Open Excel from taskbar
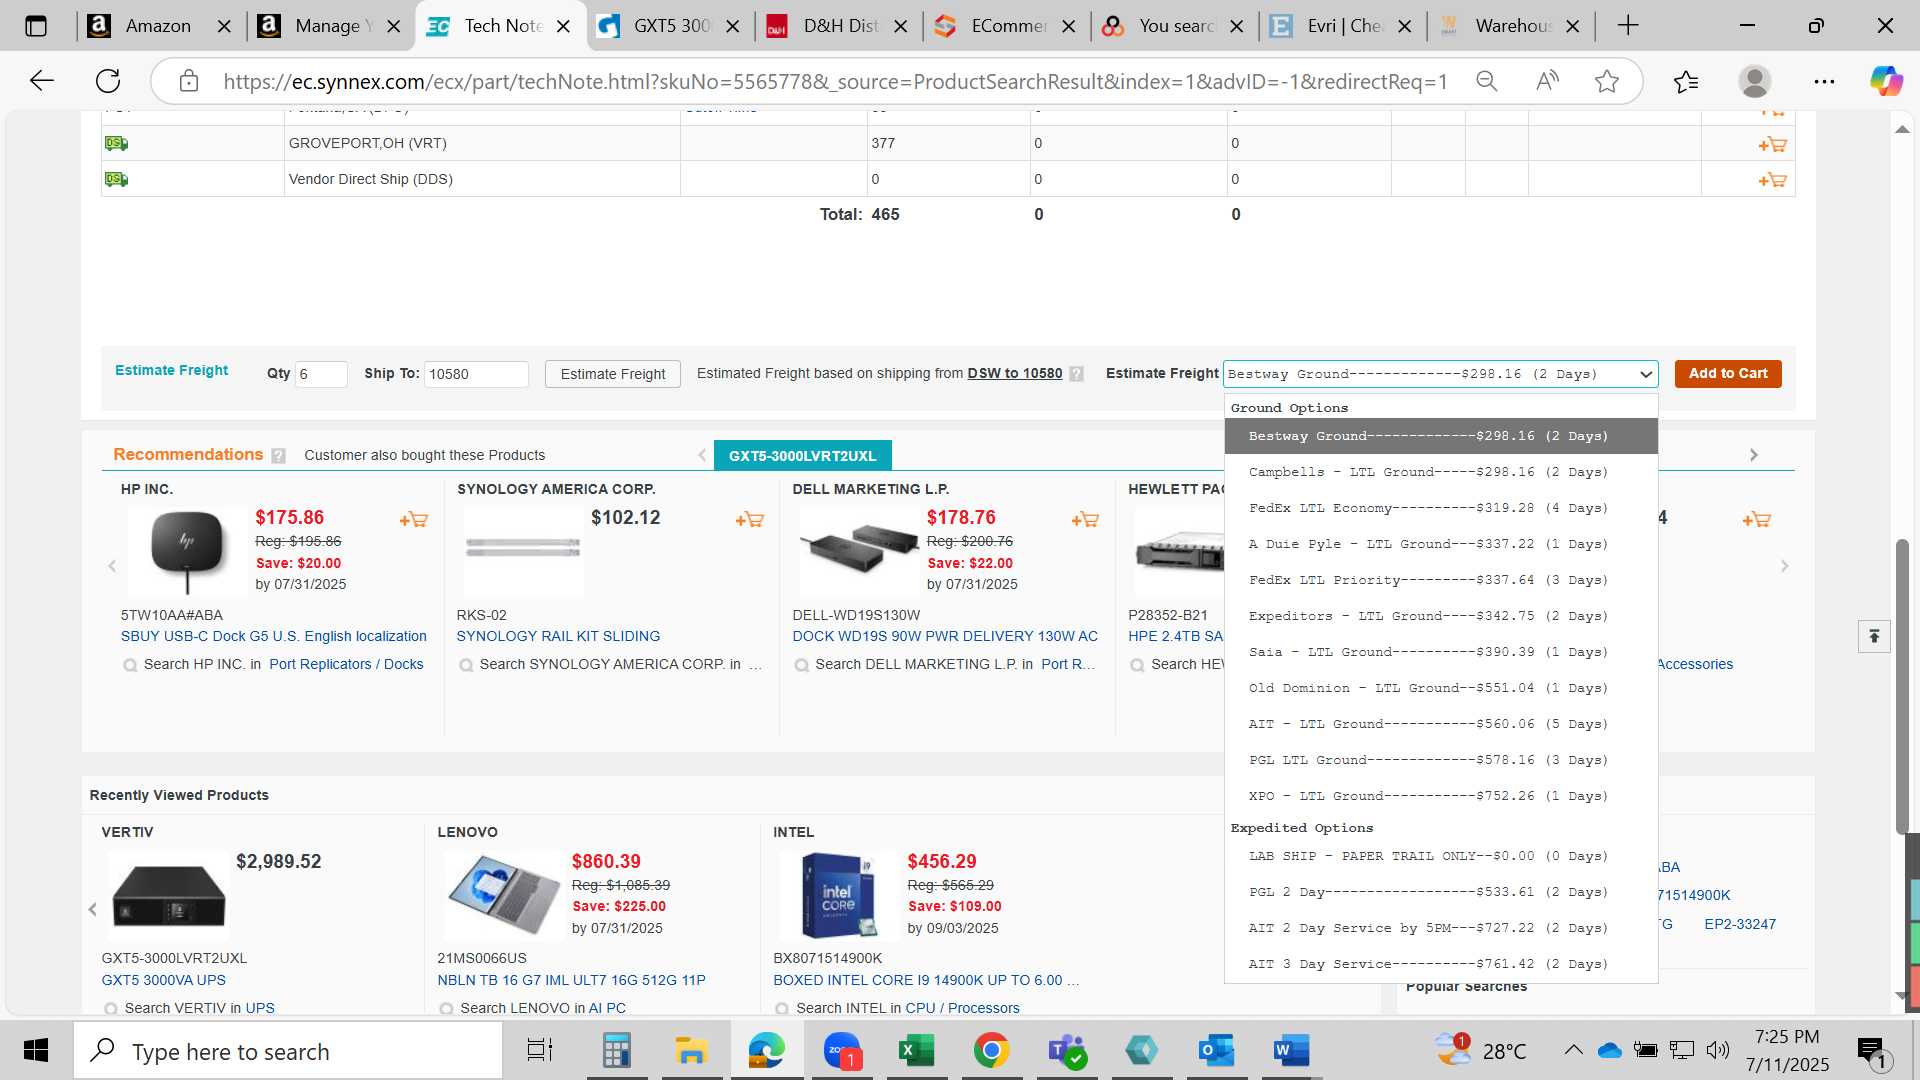The height and width of the screenshot is (1080, 1920). (916, 1051)
